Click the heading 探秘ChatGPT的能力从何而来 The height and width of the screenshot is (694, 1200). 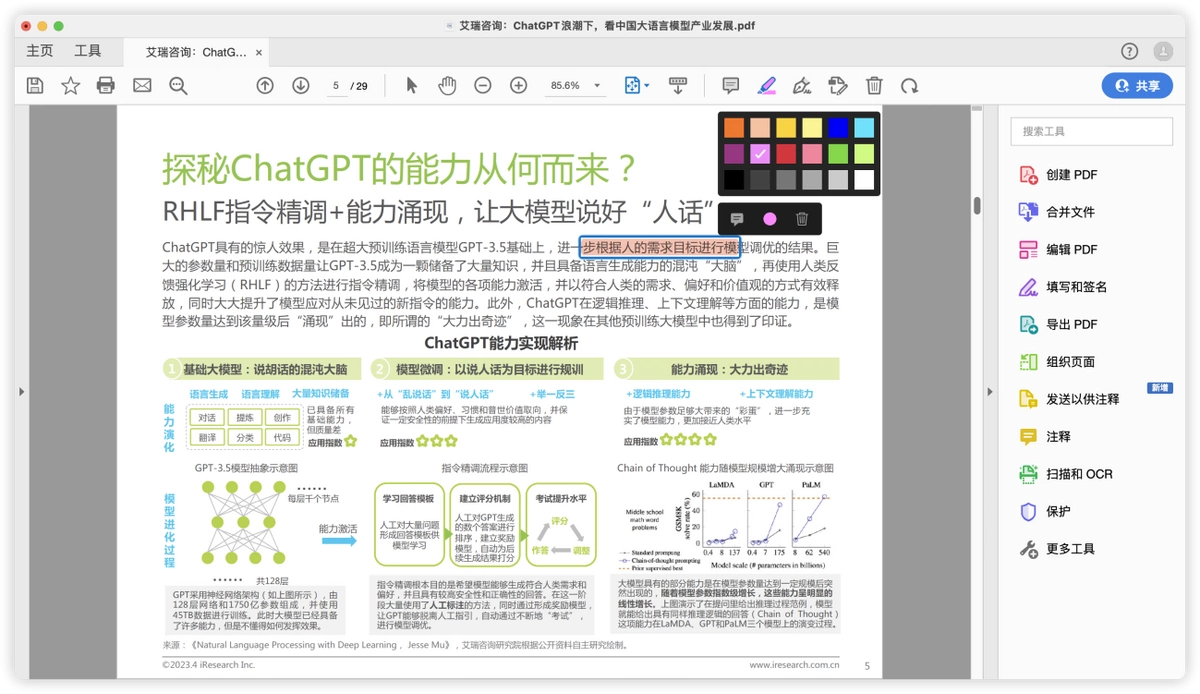[x=400, y=168]
